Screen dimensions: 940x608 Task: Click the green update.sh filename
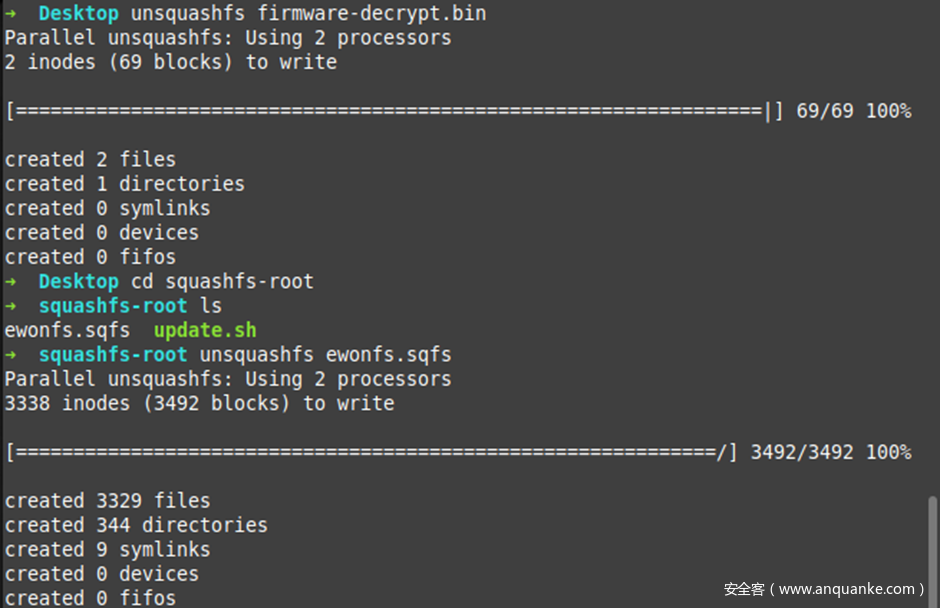(x=205, y=330)
